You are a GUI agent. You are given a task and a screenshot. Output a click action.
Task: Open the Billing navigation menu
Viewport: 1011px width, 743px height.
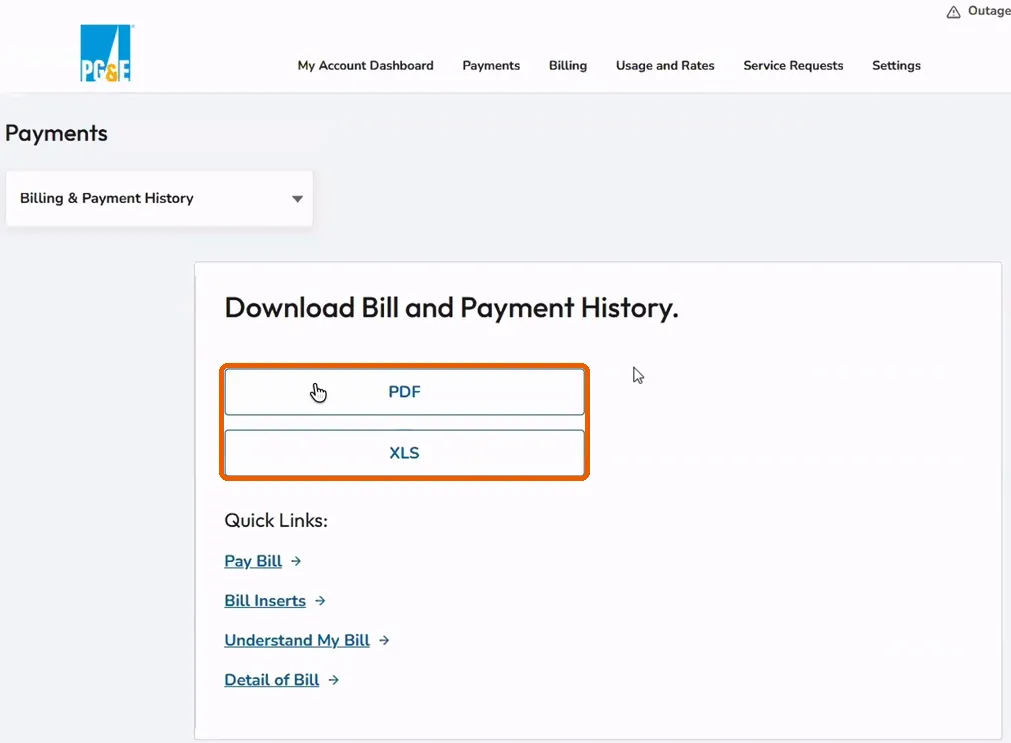click(x=567, y=65)
